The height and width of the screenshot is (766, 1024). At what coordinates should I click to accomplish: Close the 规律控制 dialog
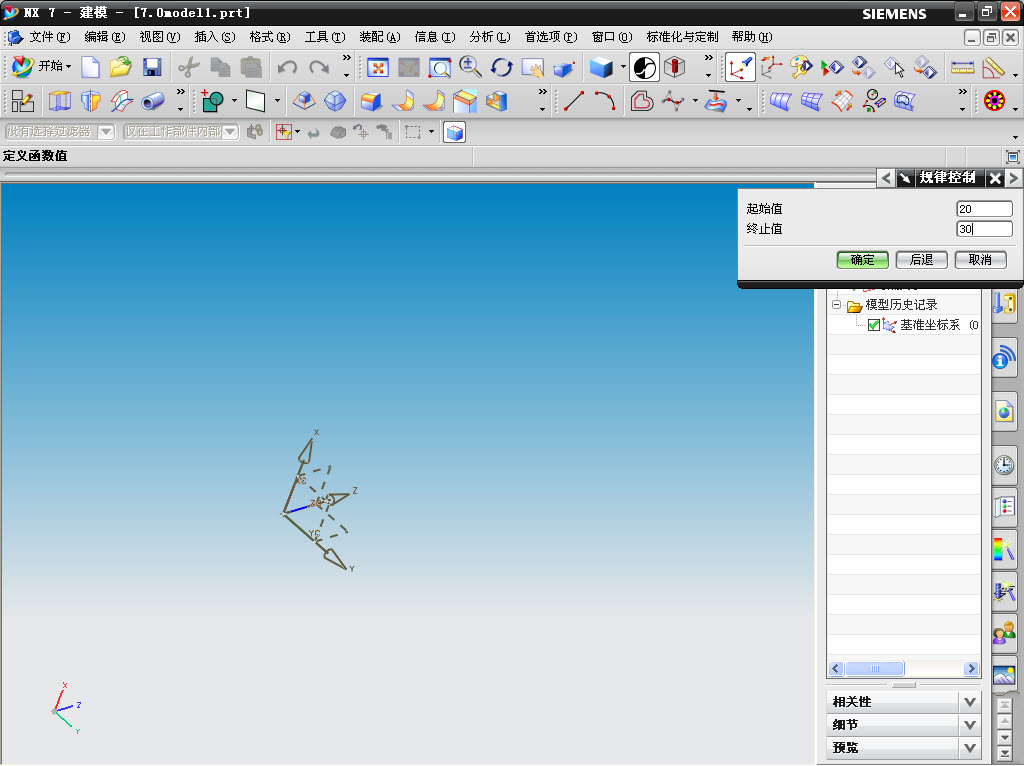point(995,178)
